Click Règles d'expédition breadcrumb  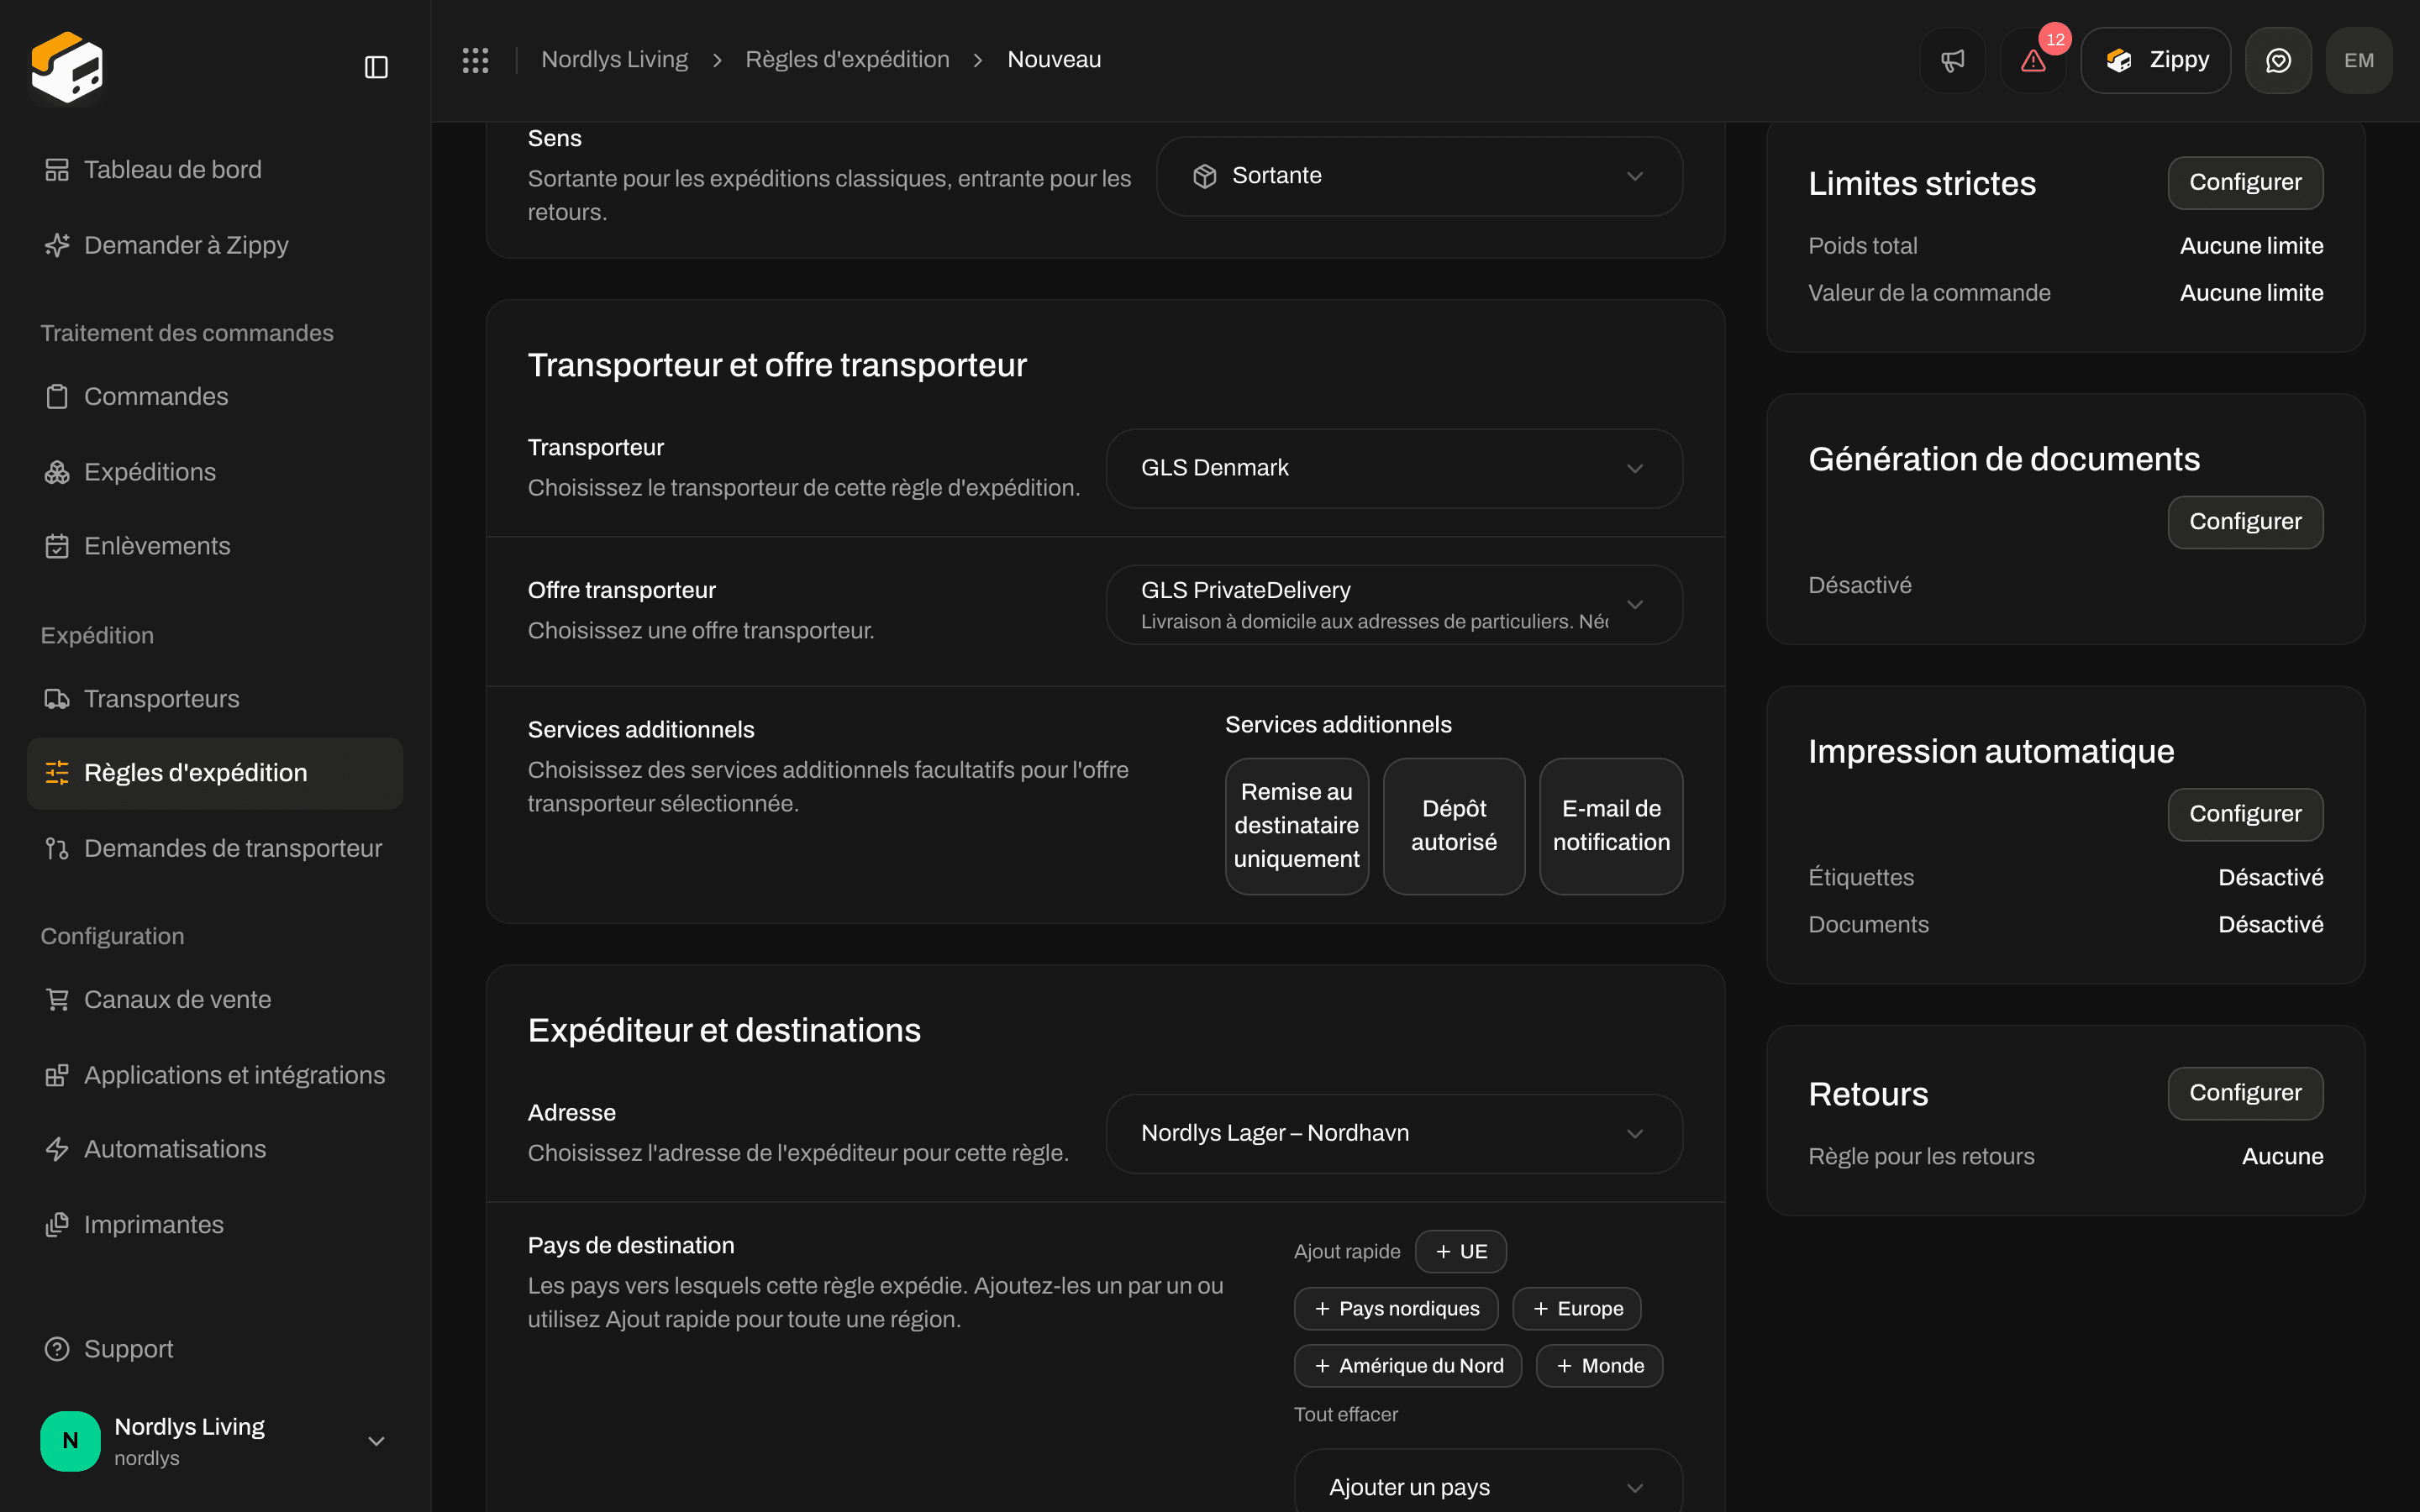[x=847, y=60]
